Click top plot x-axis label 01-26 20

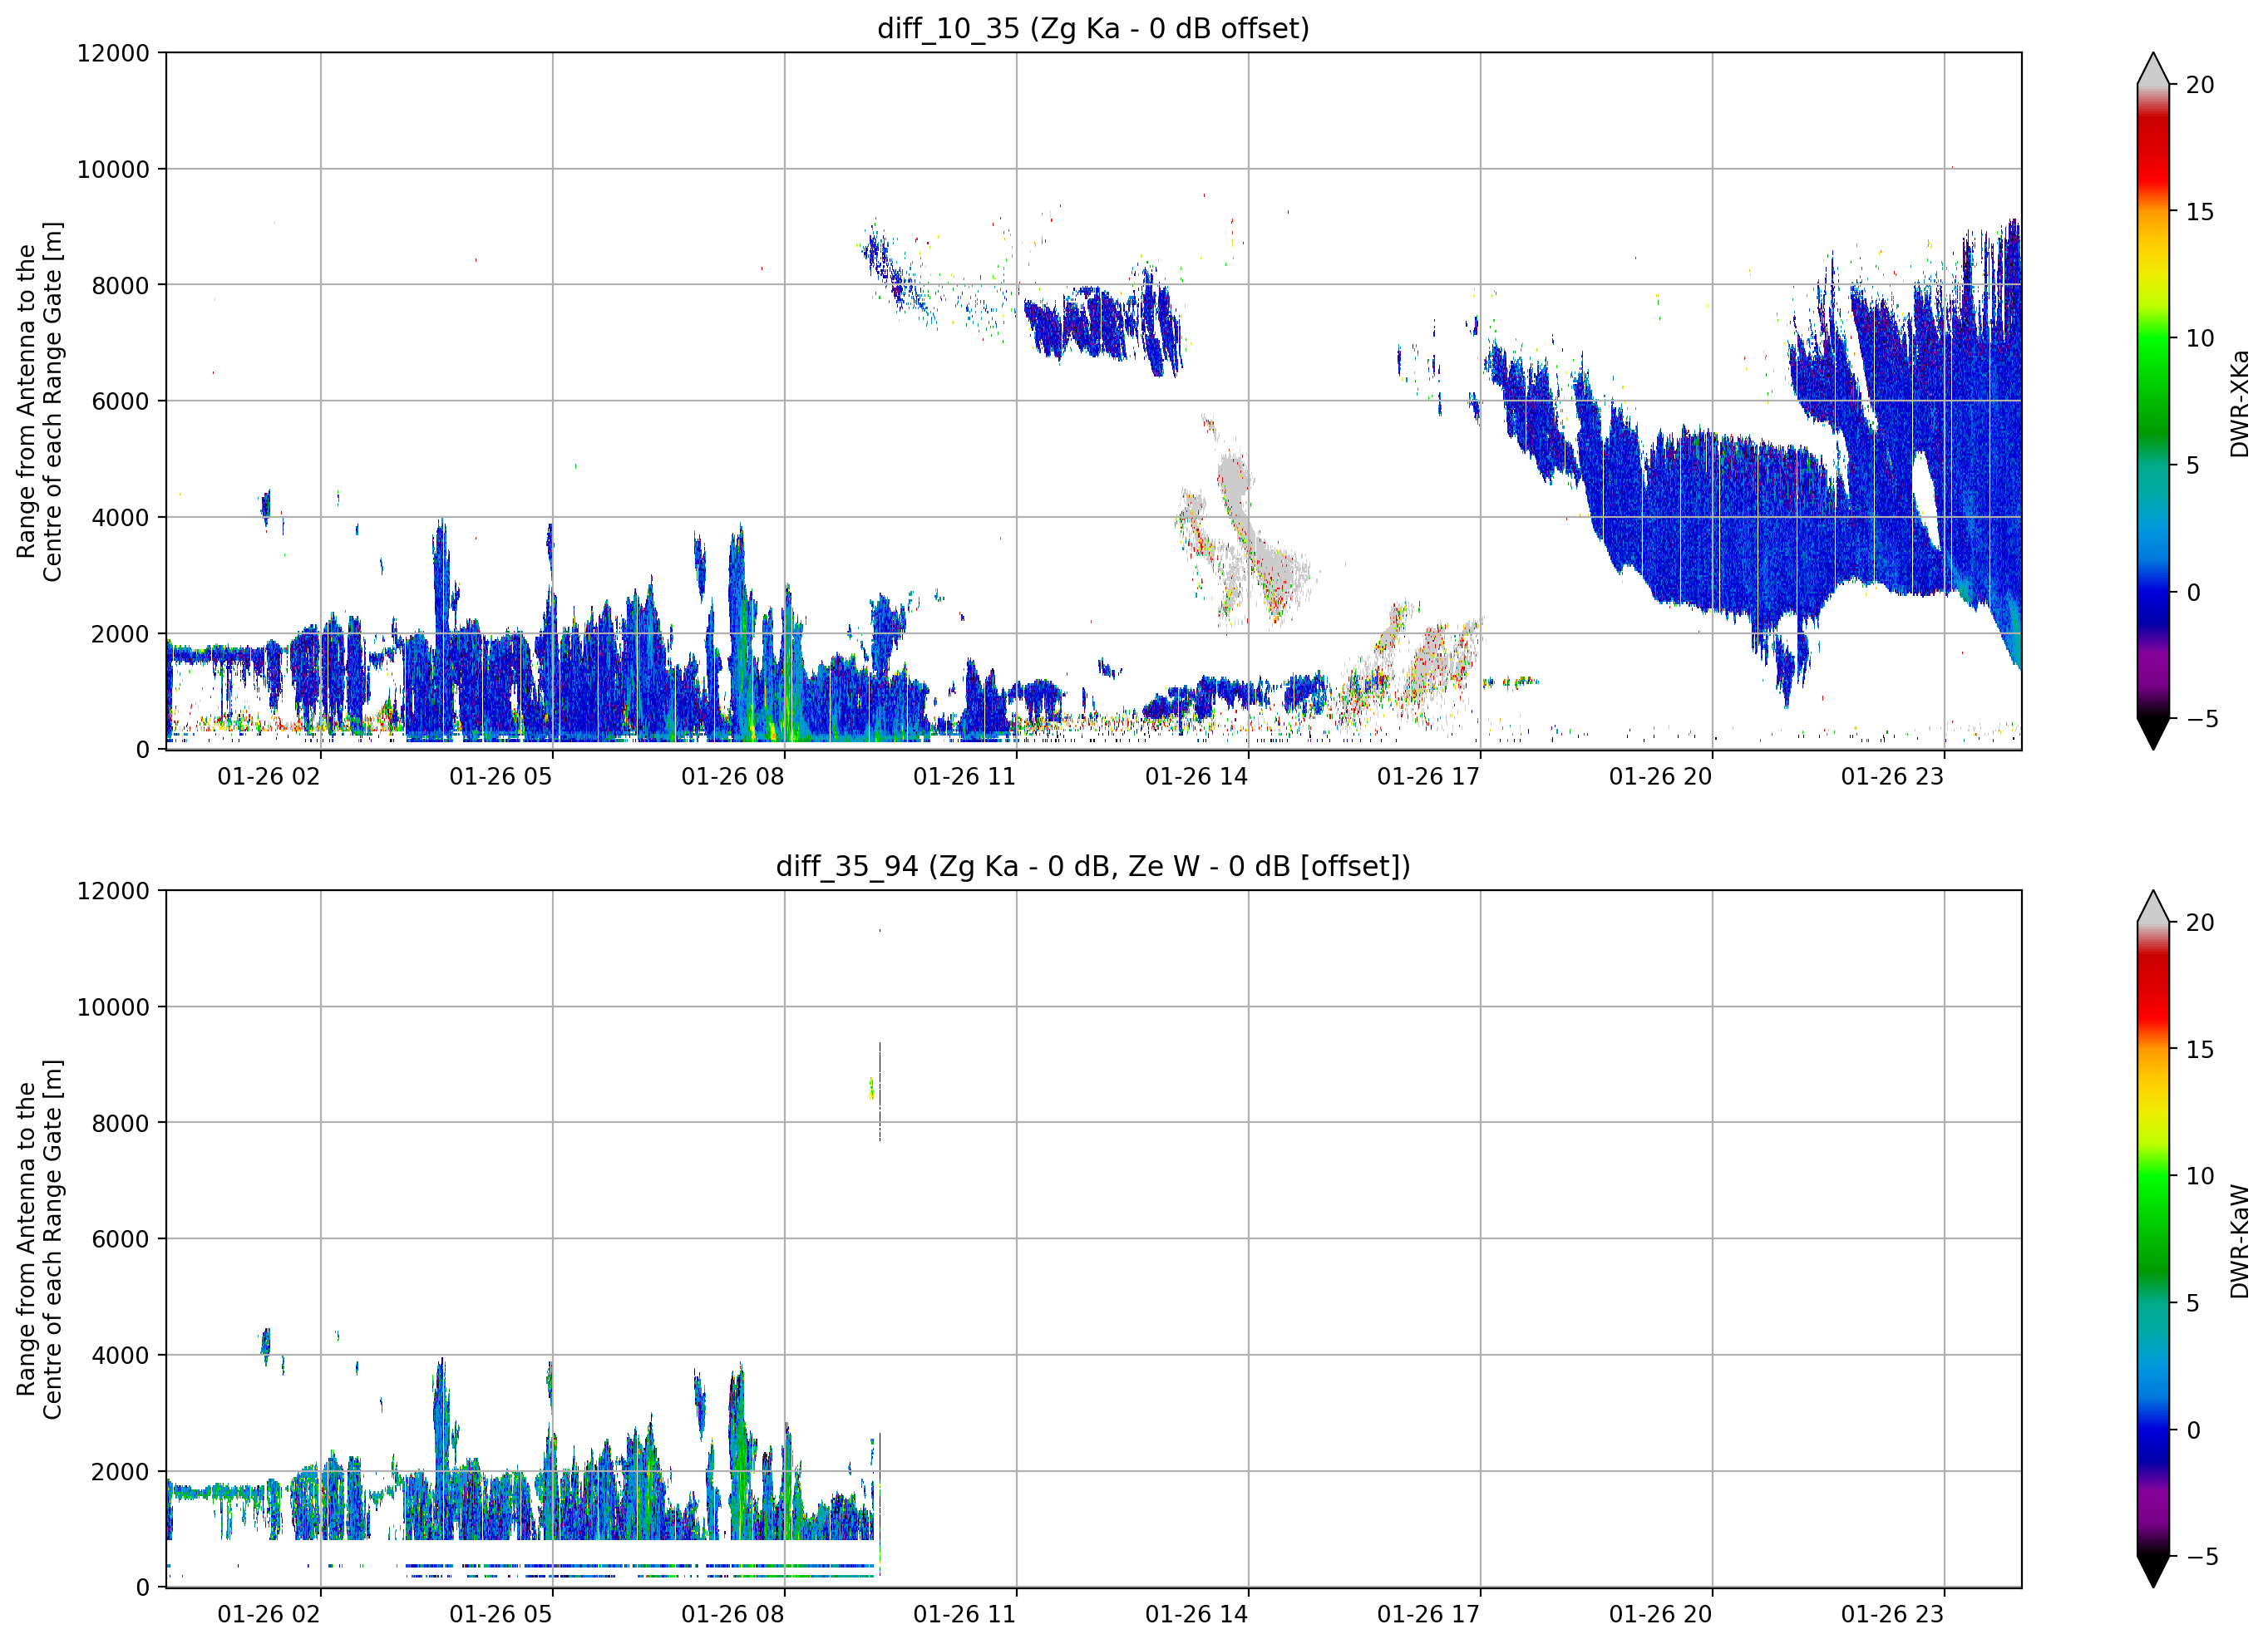tap(1661, 776)
